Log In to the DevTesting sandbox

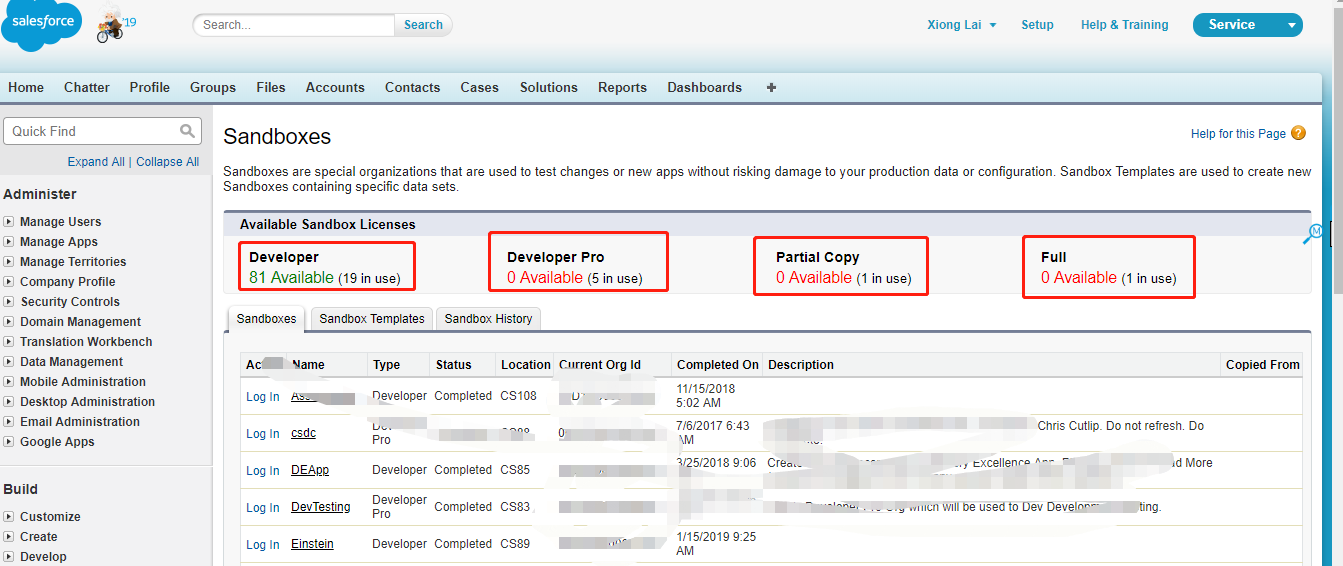point(263,508)
